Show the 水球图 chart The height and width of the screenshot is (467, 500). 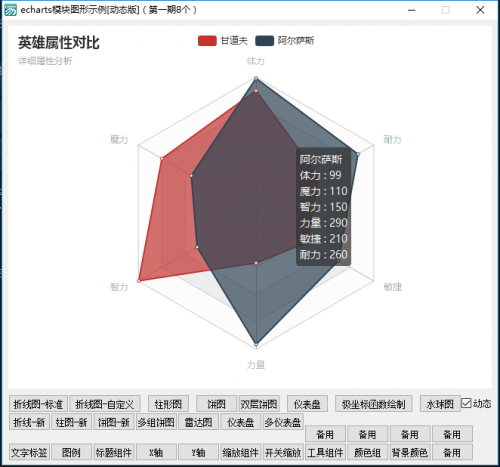coord(440,404)
